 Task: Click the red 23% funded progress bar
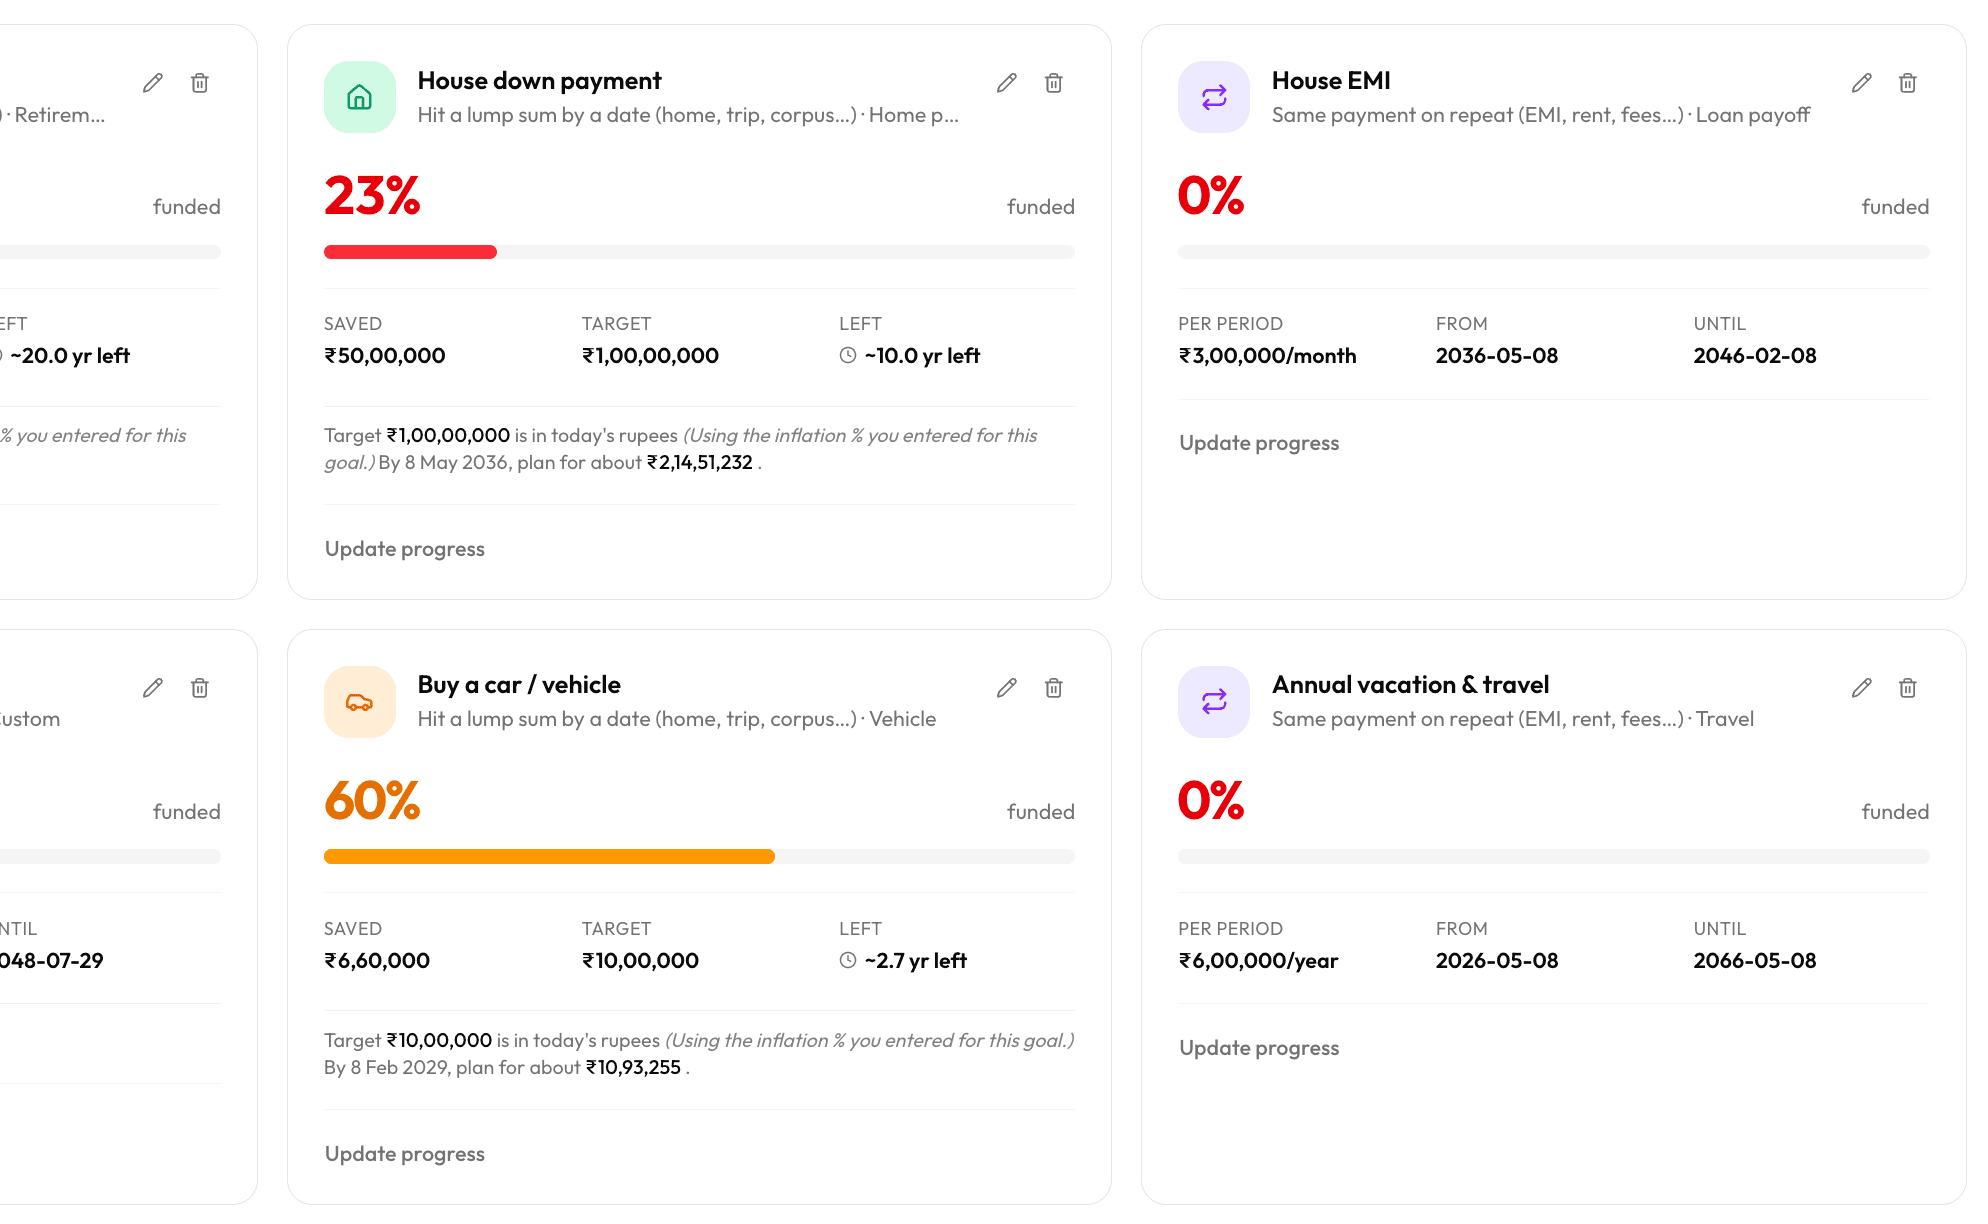699,252
